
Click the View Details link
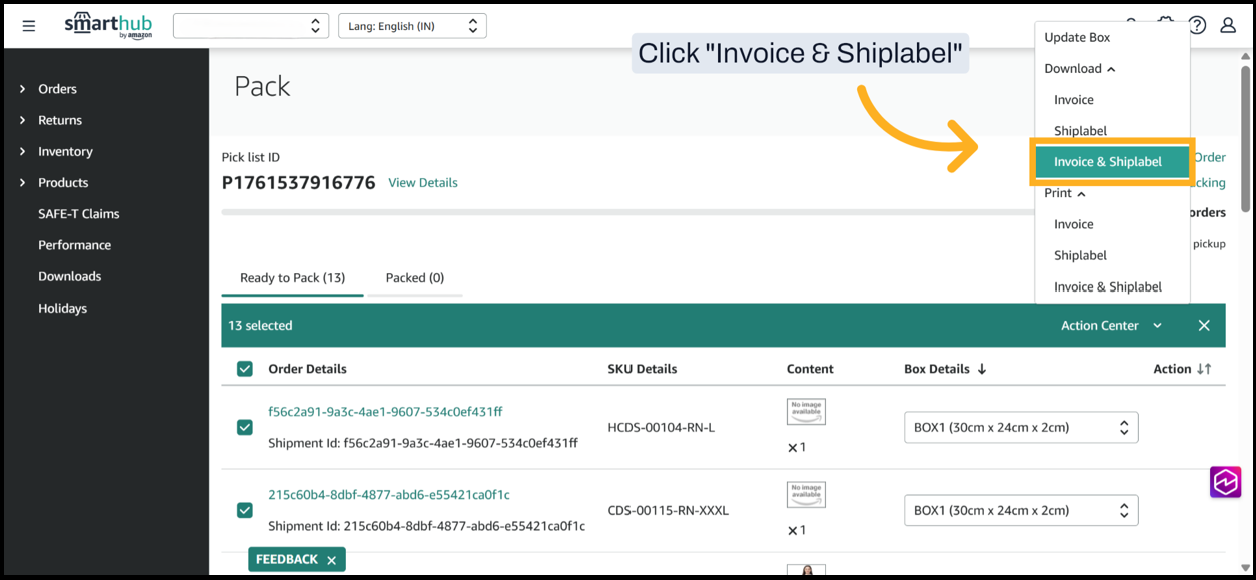coord(423,183)
